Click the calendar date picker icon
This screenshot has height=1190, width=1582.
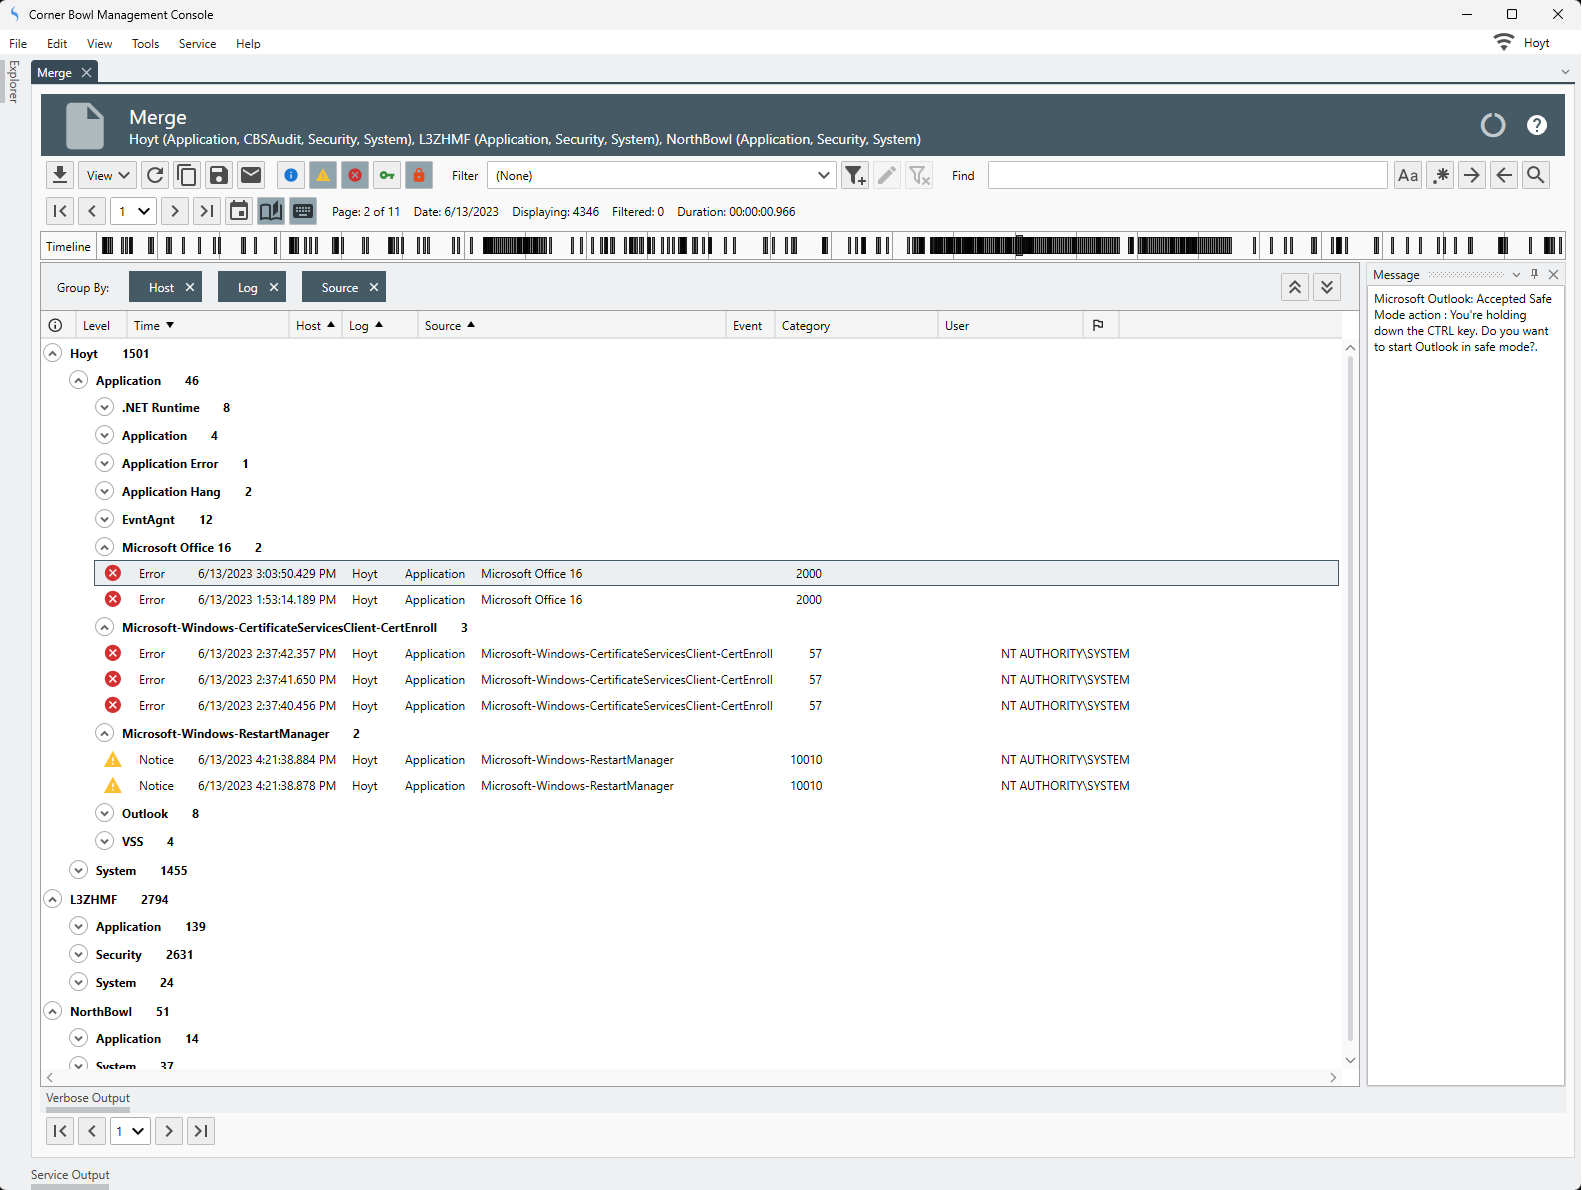pos(239,211)
